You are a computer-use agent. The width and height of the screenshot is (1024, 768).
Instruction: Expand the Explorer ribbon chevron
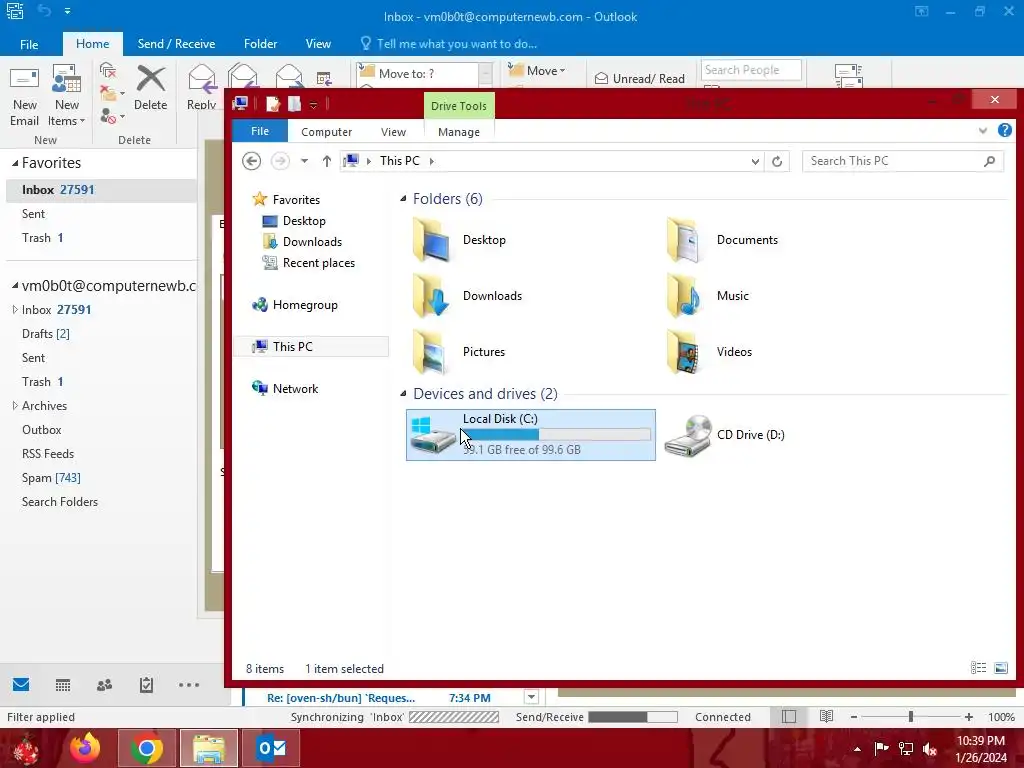(x=983, y=131)
